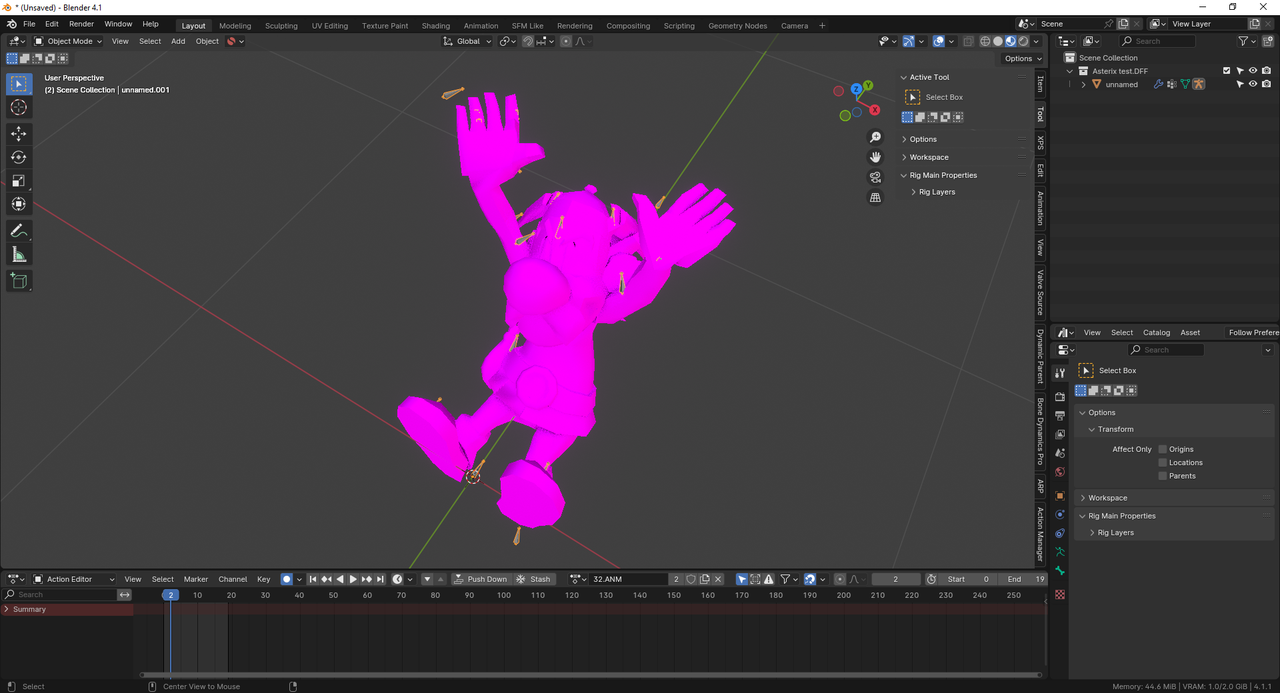Viewport: 1280px width, 693px height.
Task: Toggle the show gizmos button
Action: click(909, 41)
